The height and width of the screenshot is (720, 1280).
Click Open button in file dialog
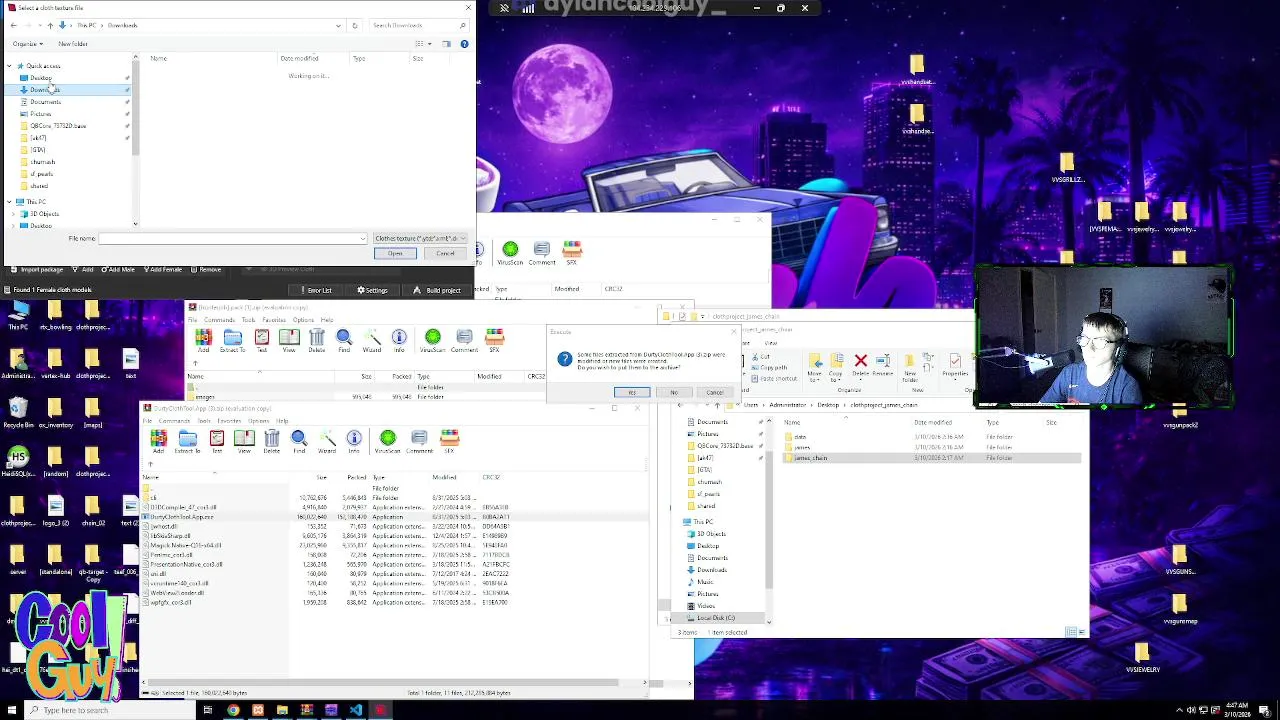click(395, 253)
